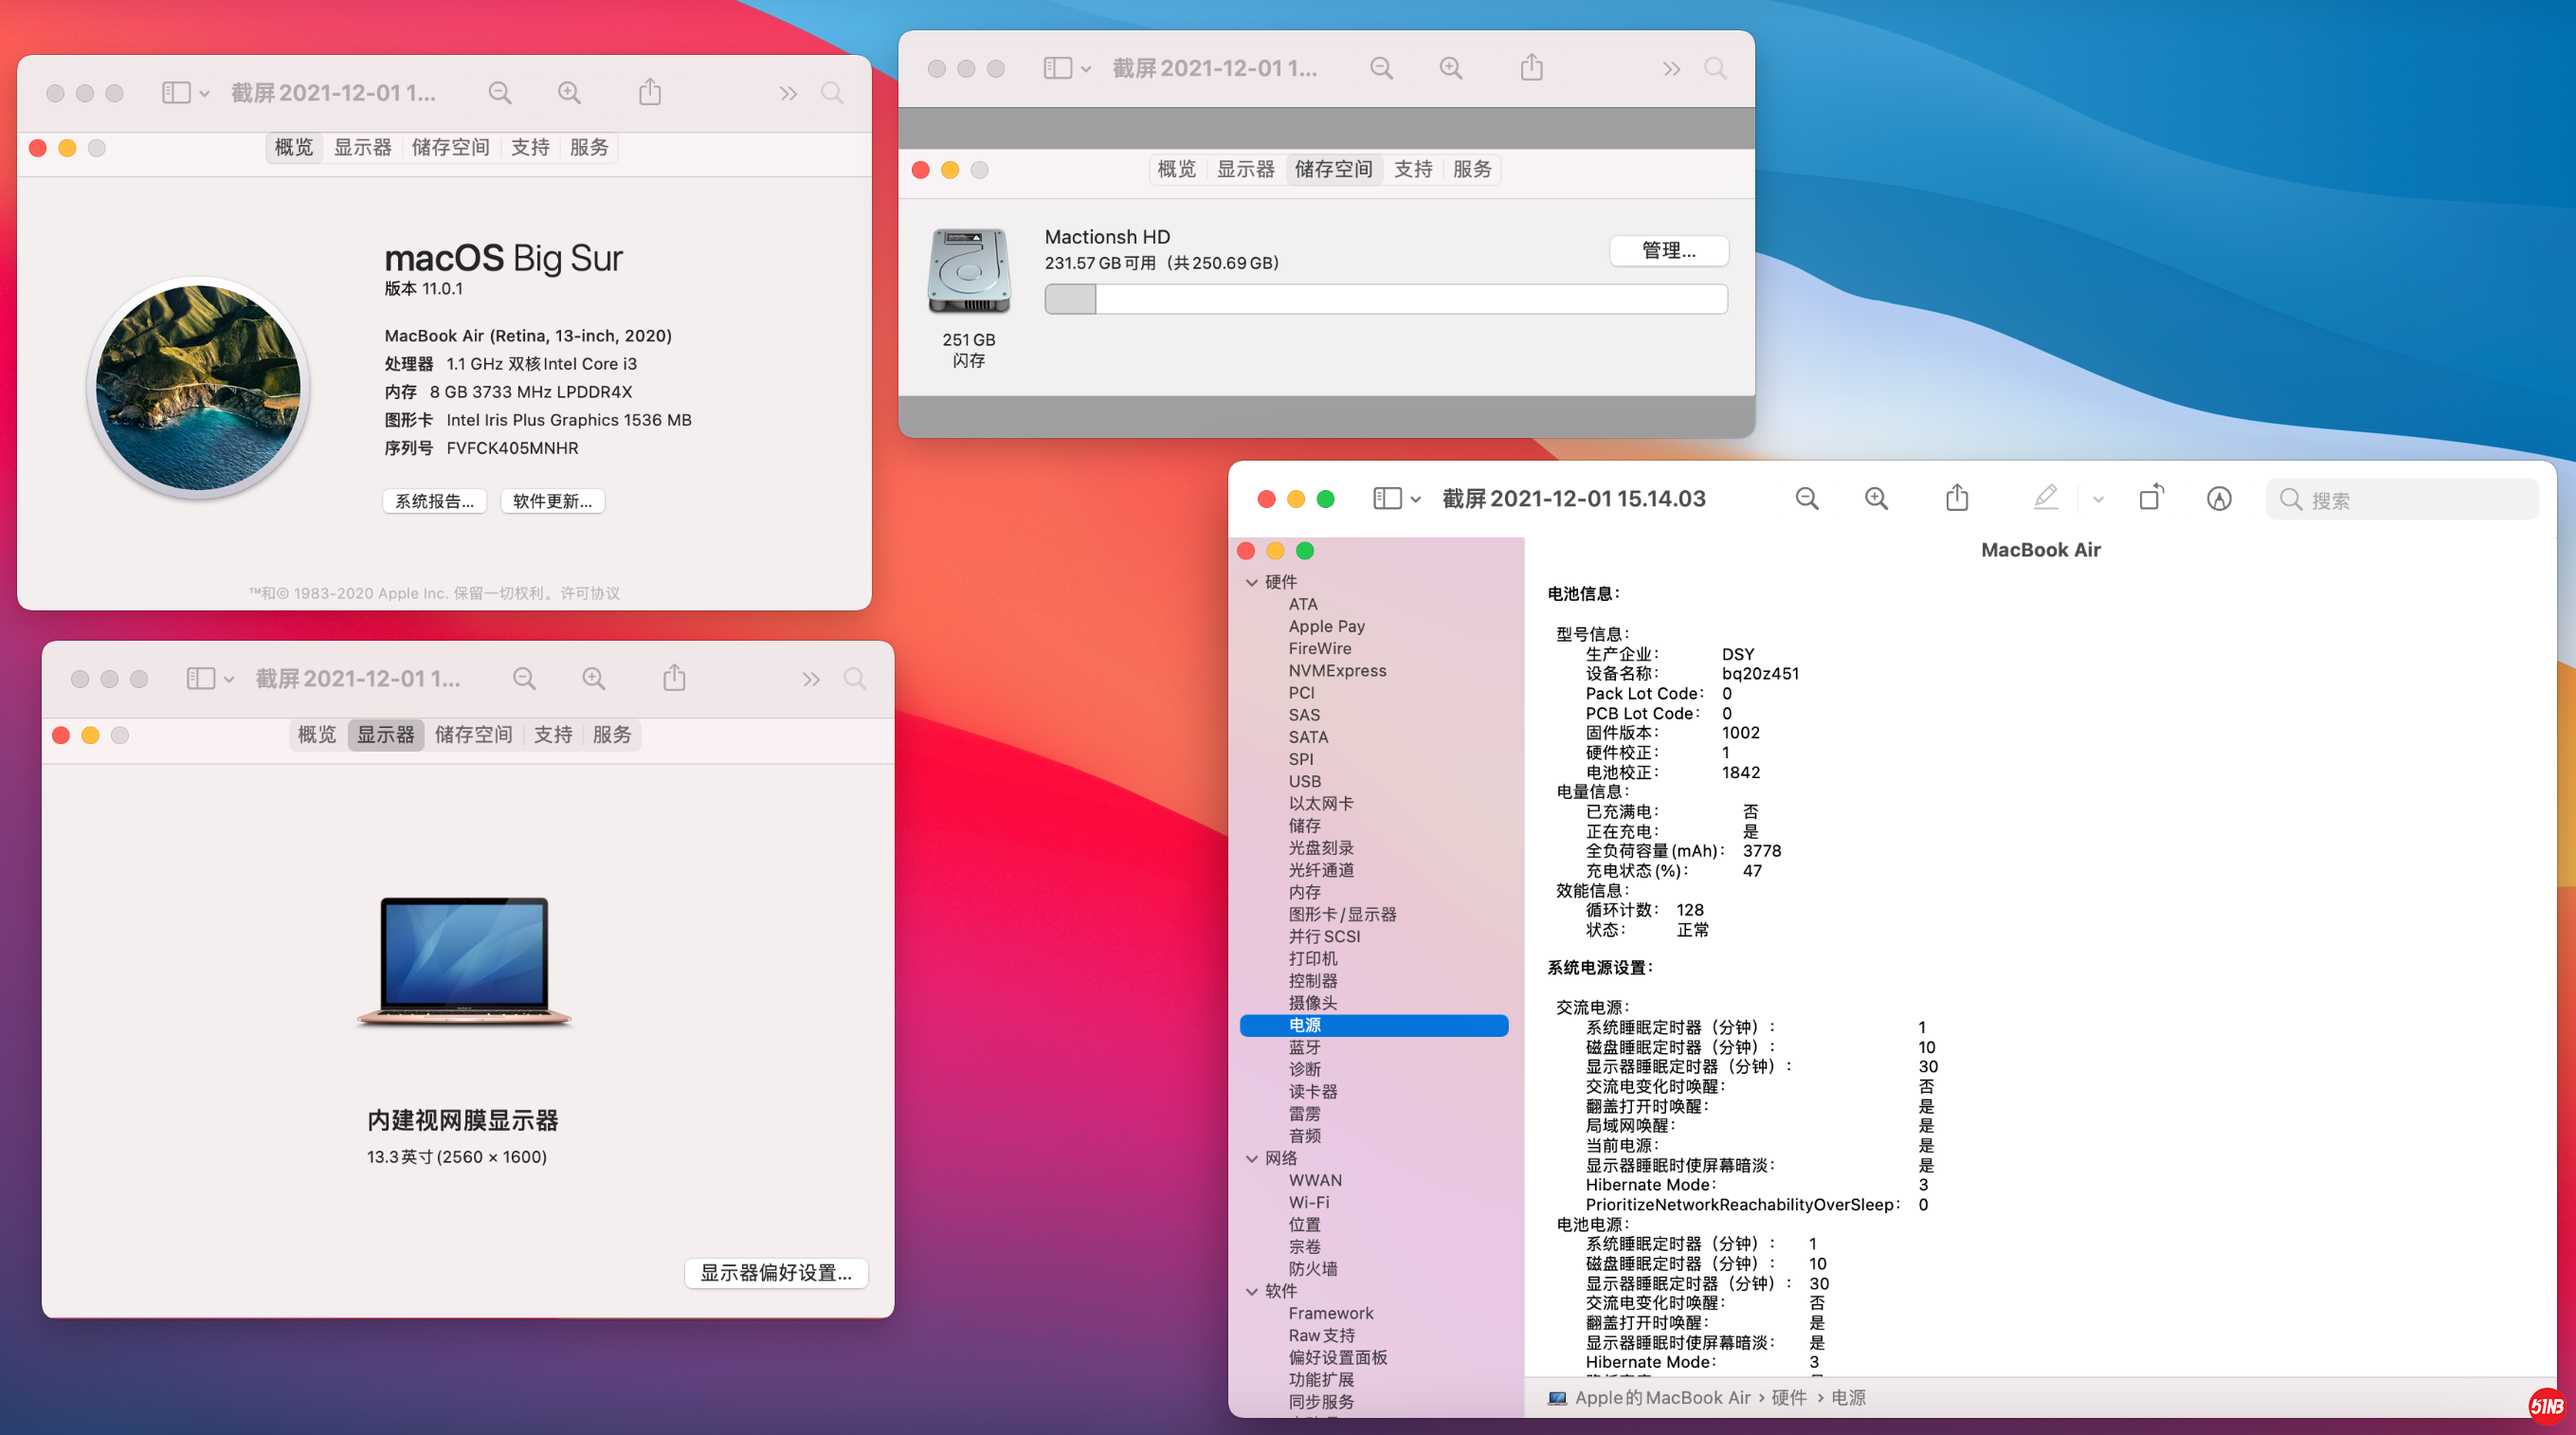Image resolution: width=2576 pixels, height=1435 pixels.
Task: Zoom in in the storage Preview window
Action: coord(1451,68)
